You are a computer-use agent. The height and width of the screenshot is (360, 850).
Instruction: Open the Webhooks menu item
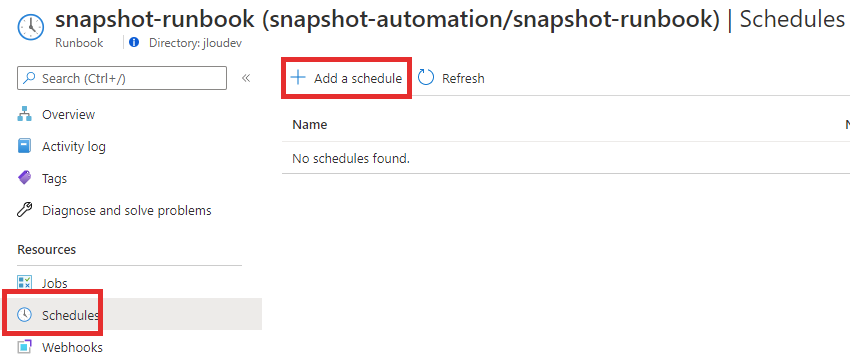(x=72, y=347)
